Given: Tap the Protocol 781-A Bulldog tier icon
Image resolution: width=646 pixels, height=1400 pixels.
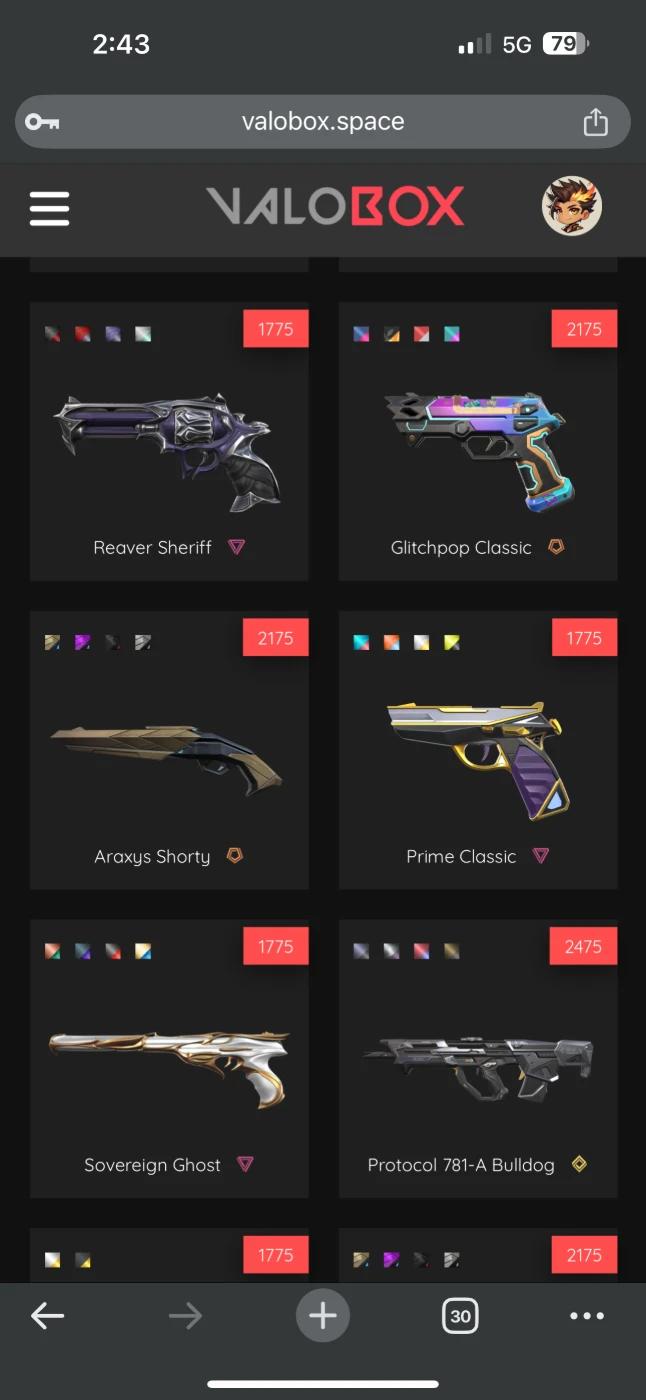Looking at the screenshot, I should click(x=578, y=1164).
